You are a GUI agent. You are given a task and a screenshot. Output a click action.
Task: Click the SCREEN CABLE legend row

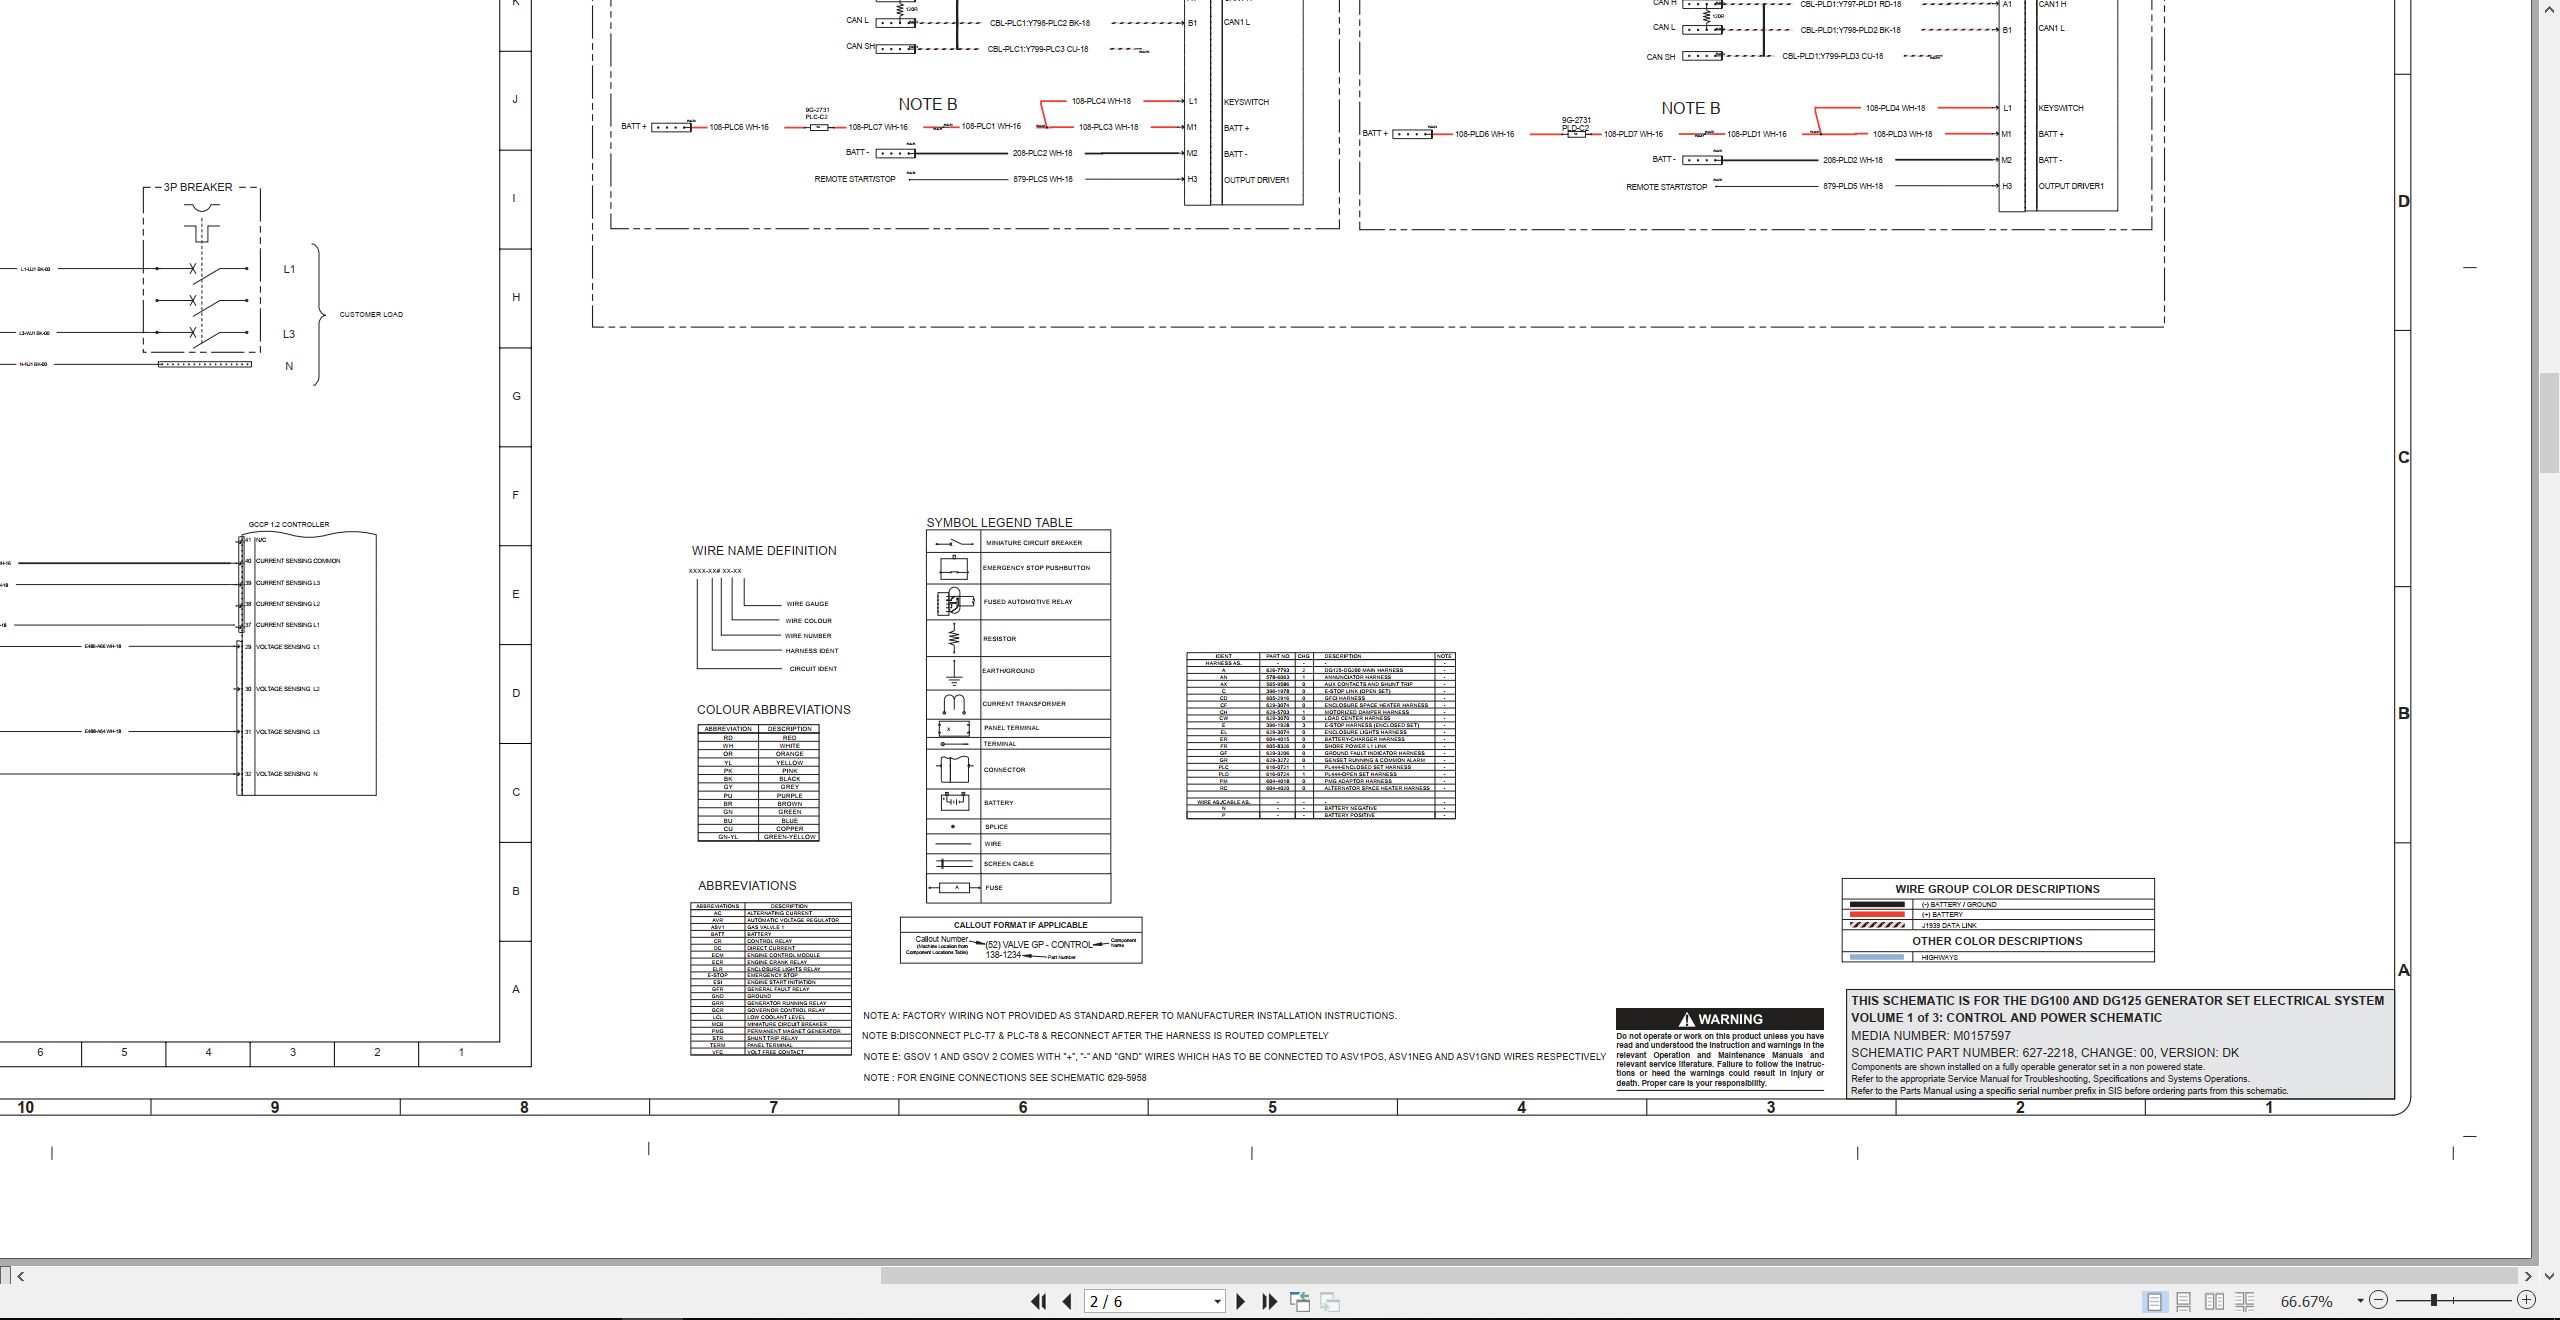pyautogui.click(x=1018, y=863)
